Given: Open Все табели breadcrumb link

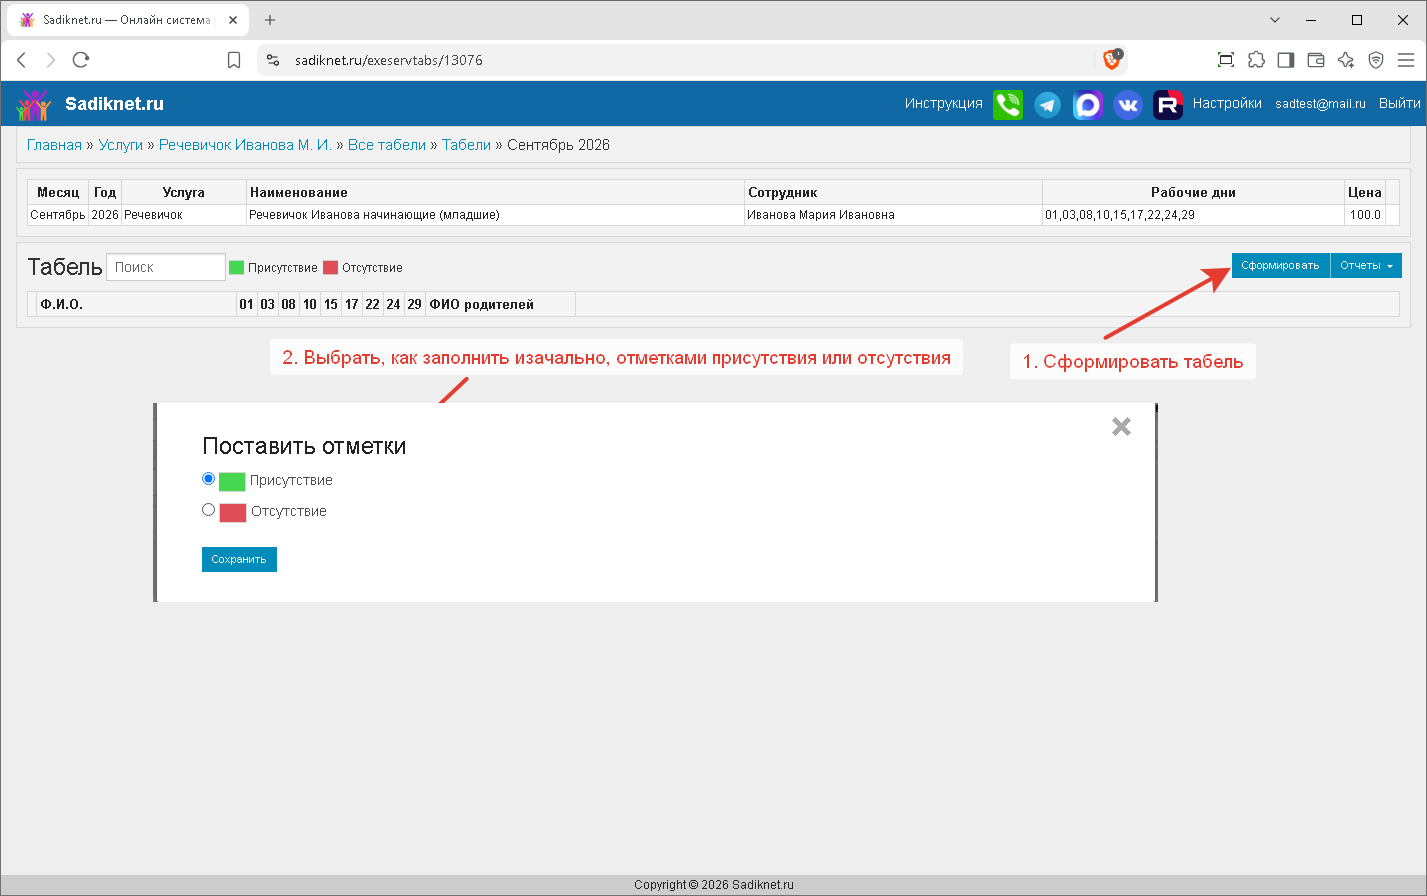Looking at the screenshot, I should click(387, 145).
